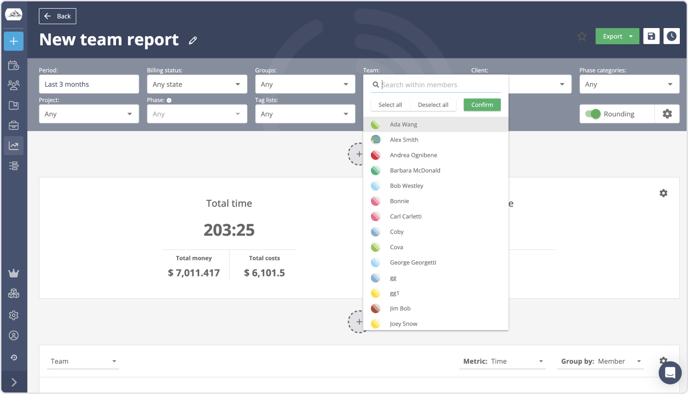
Task: Mark report as favorite with star icon
Action: tap(582, 36)
